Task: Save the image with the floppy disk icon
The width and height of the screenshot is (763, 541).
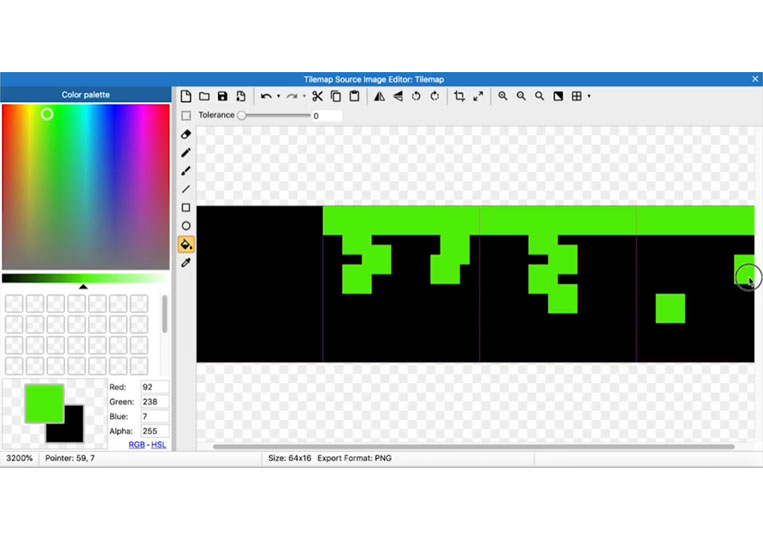Action: coord(222,96)
